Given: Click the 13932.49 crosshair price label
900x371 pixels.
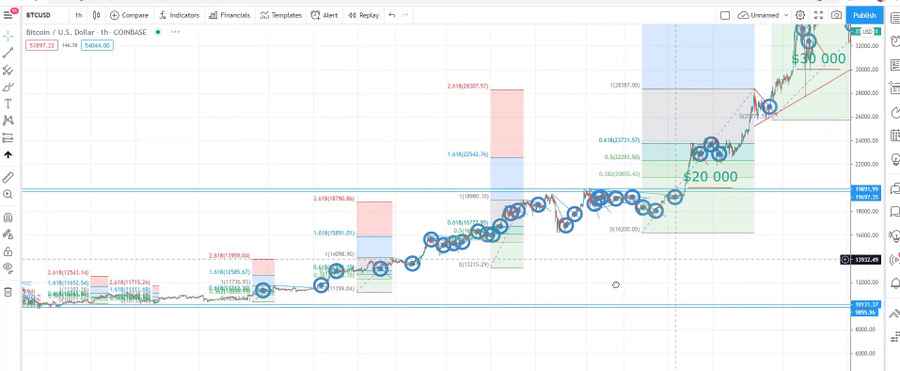Looking at the screenshot, I should coord(867,260).
